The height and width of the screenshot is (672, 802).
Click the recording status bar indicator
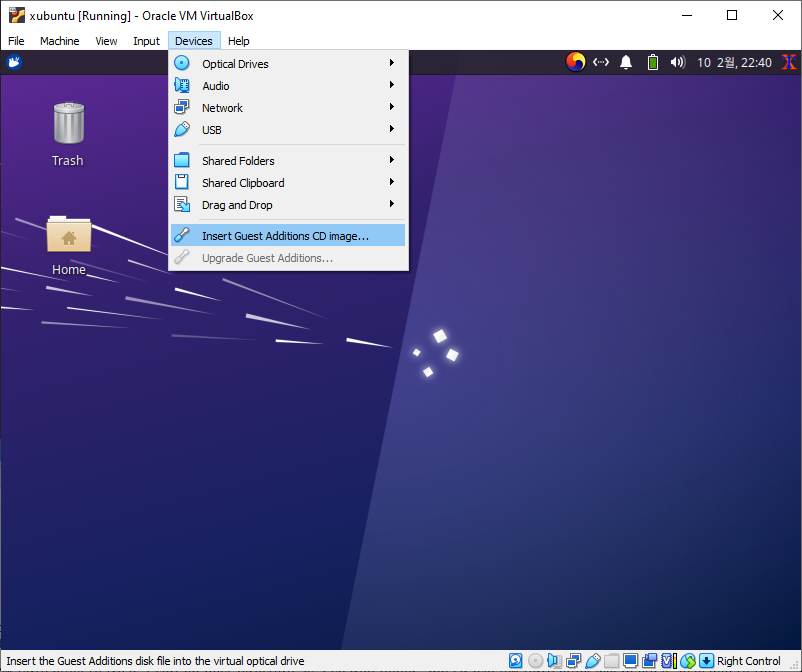tap(650, 660)
